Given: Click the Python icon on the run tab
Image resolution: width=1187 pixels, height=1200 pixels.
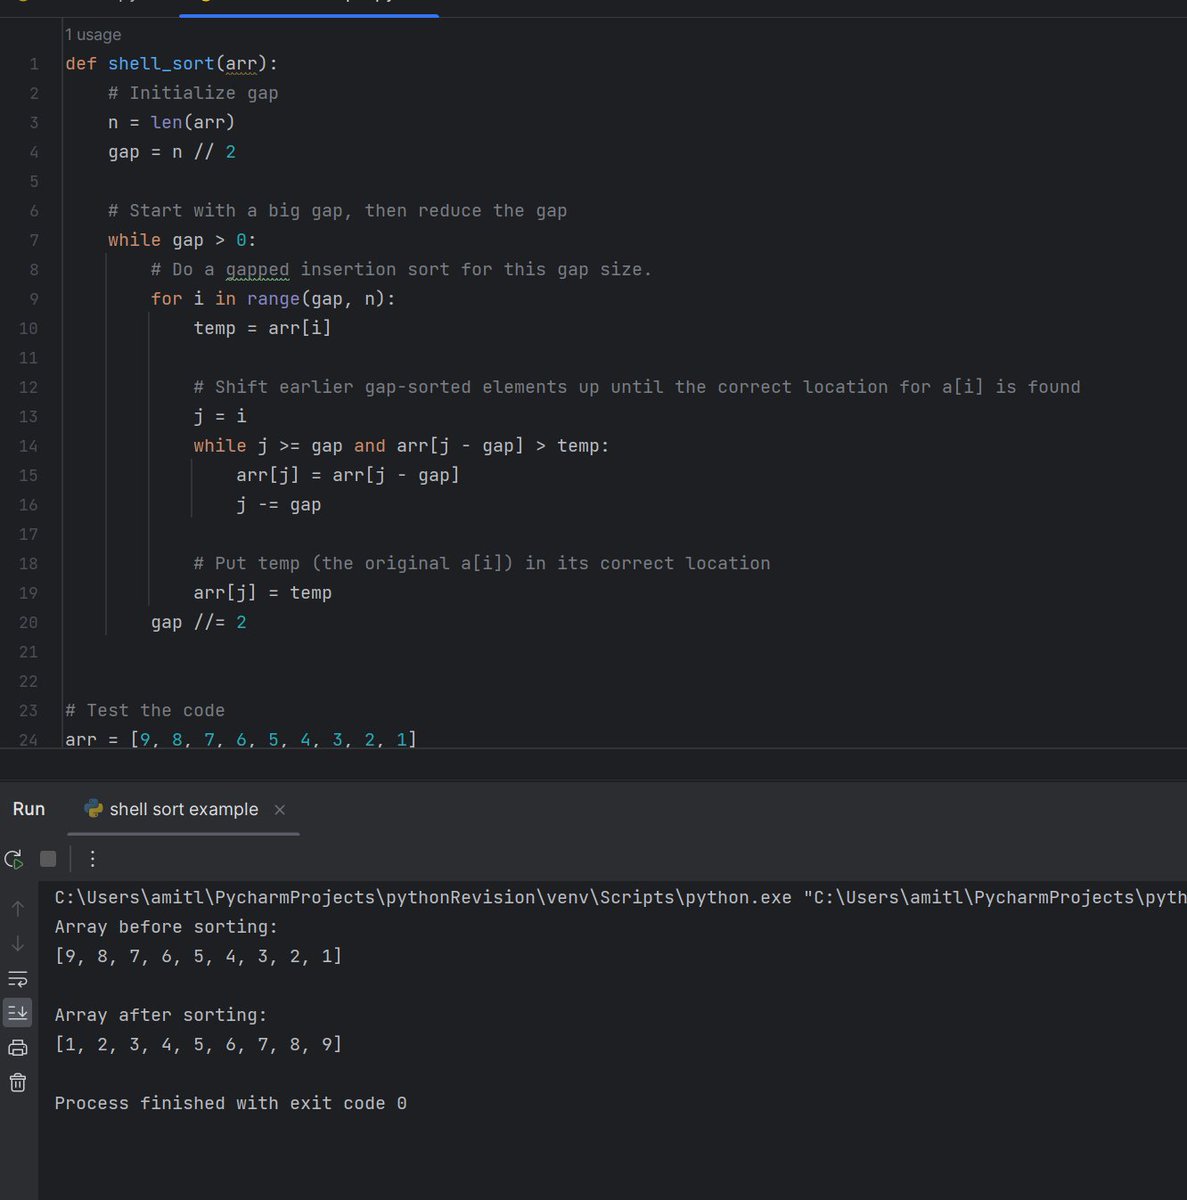Looking at the screenshot, I should [94, 809].
